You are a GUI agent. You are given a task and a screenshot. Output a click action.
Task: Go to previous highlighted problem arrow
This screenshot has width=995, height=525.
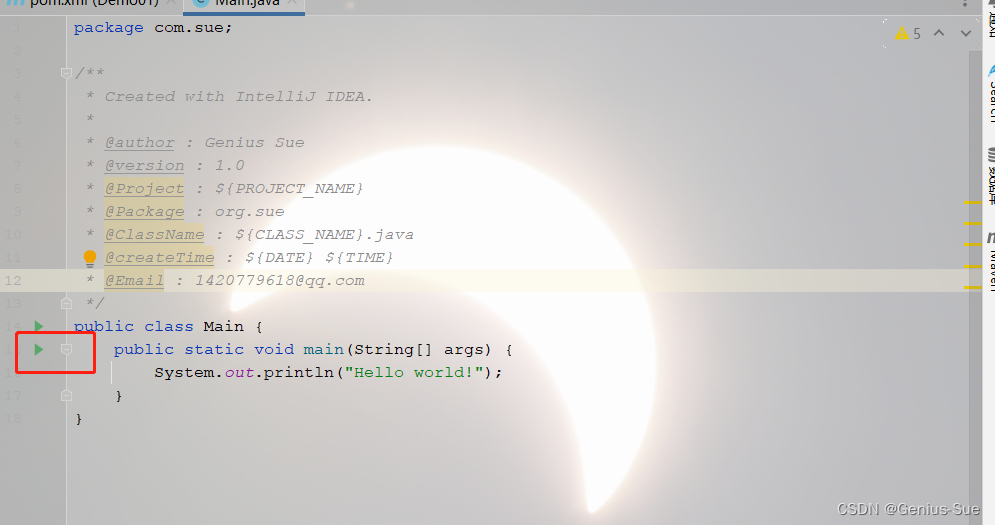tap(939, 33)
